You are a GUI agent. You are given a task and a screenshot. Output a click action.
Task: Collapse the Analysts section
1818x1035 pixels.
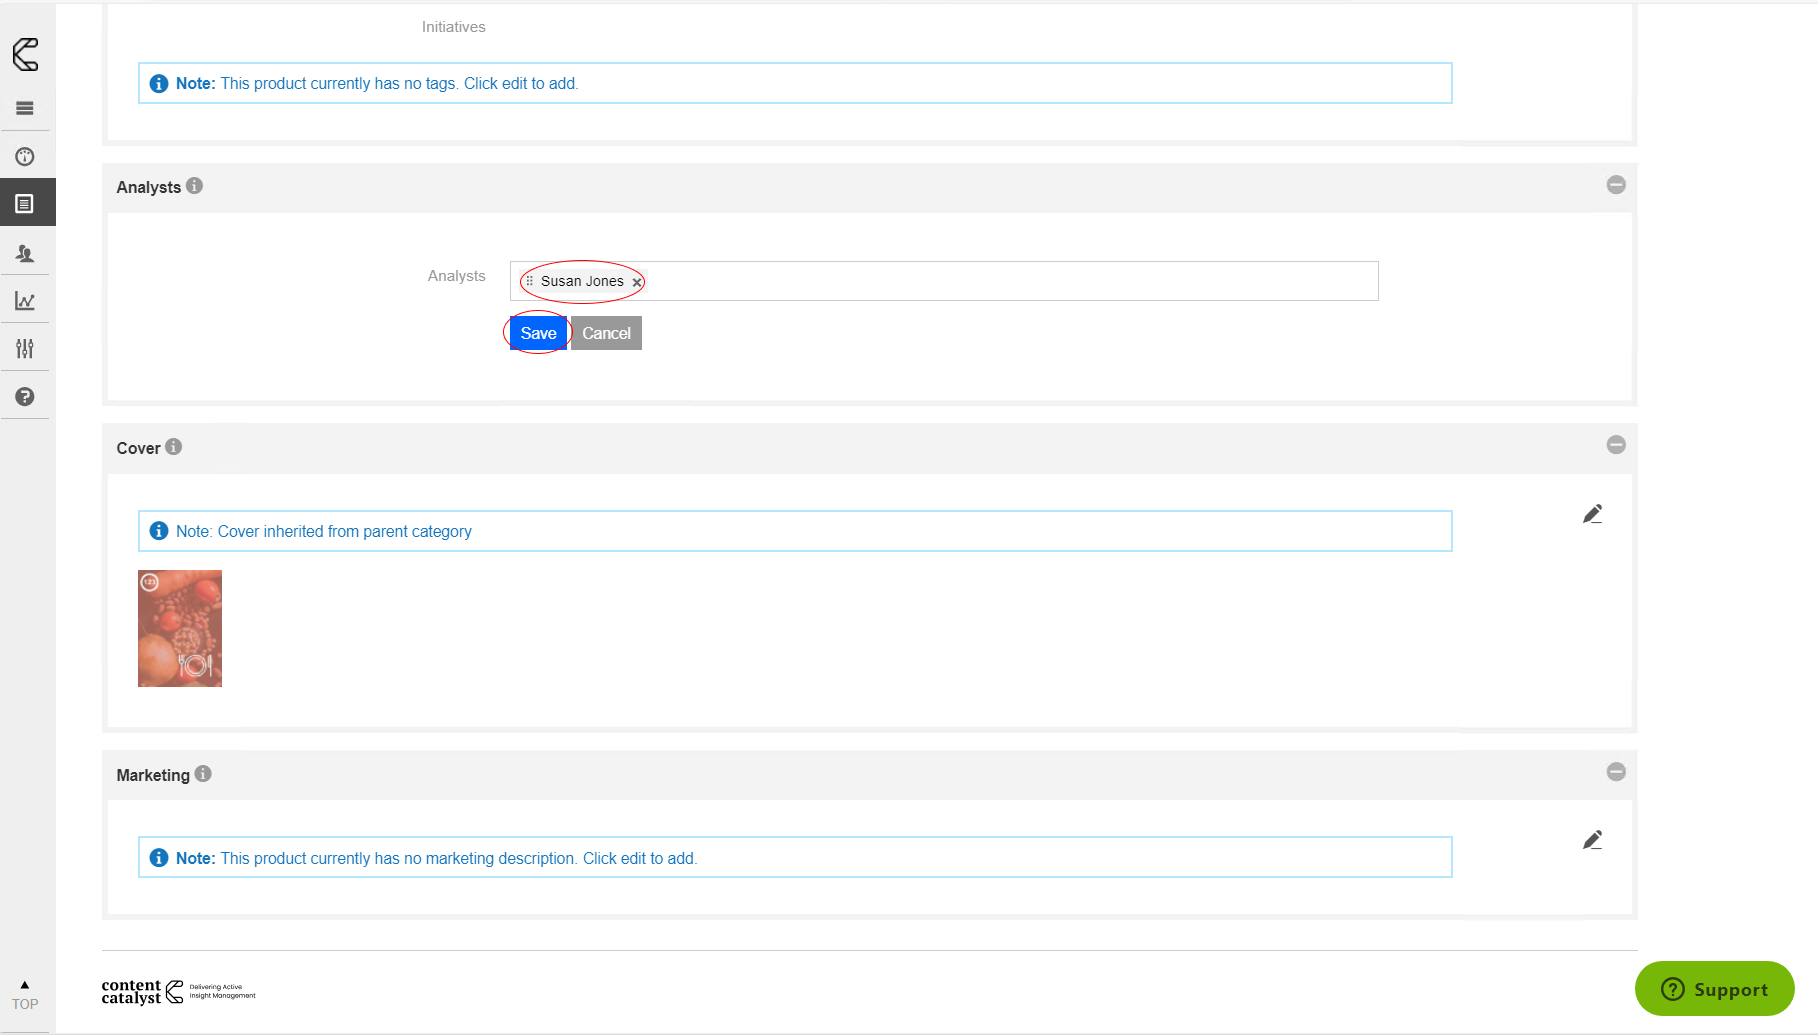click(x=1615, y=185)
